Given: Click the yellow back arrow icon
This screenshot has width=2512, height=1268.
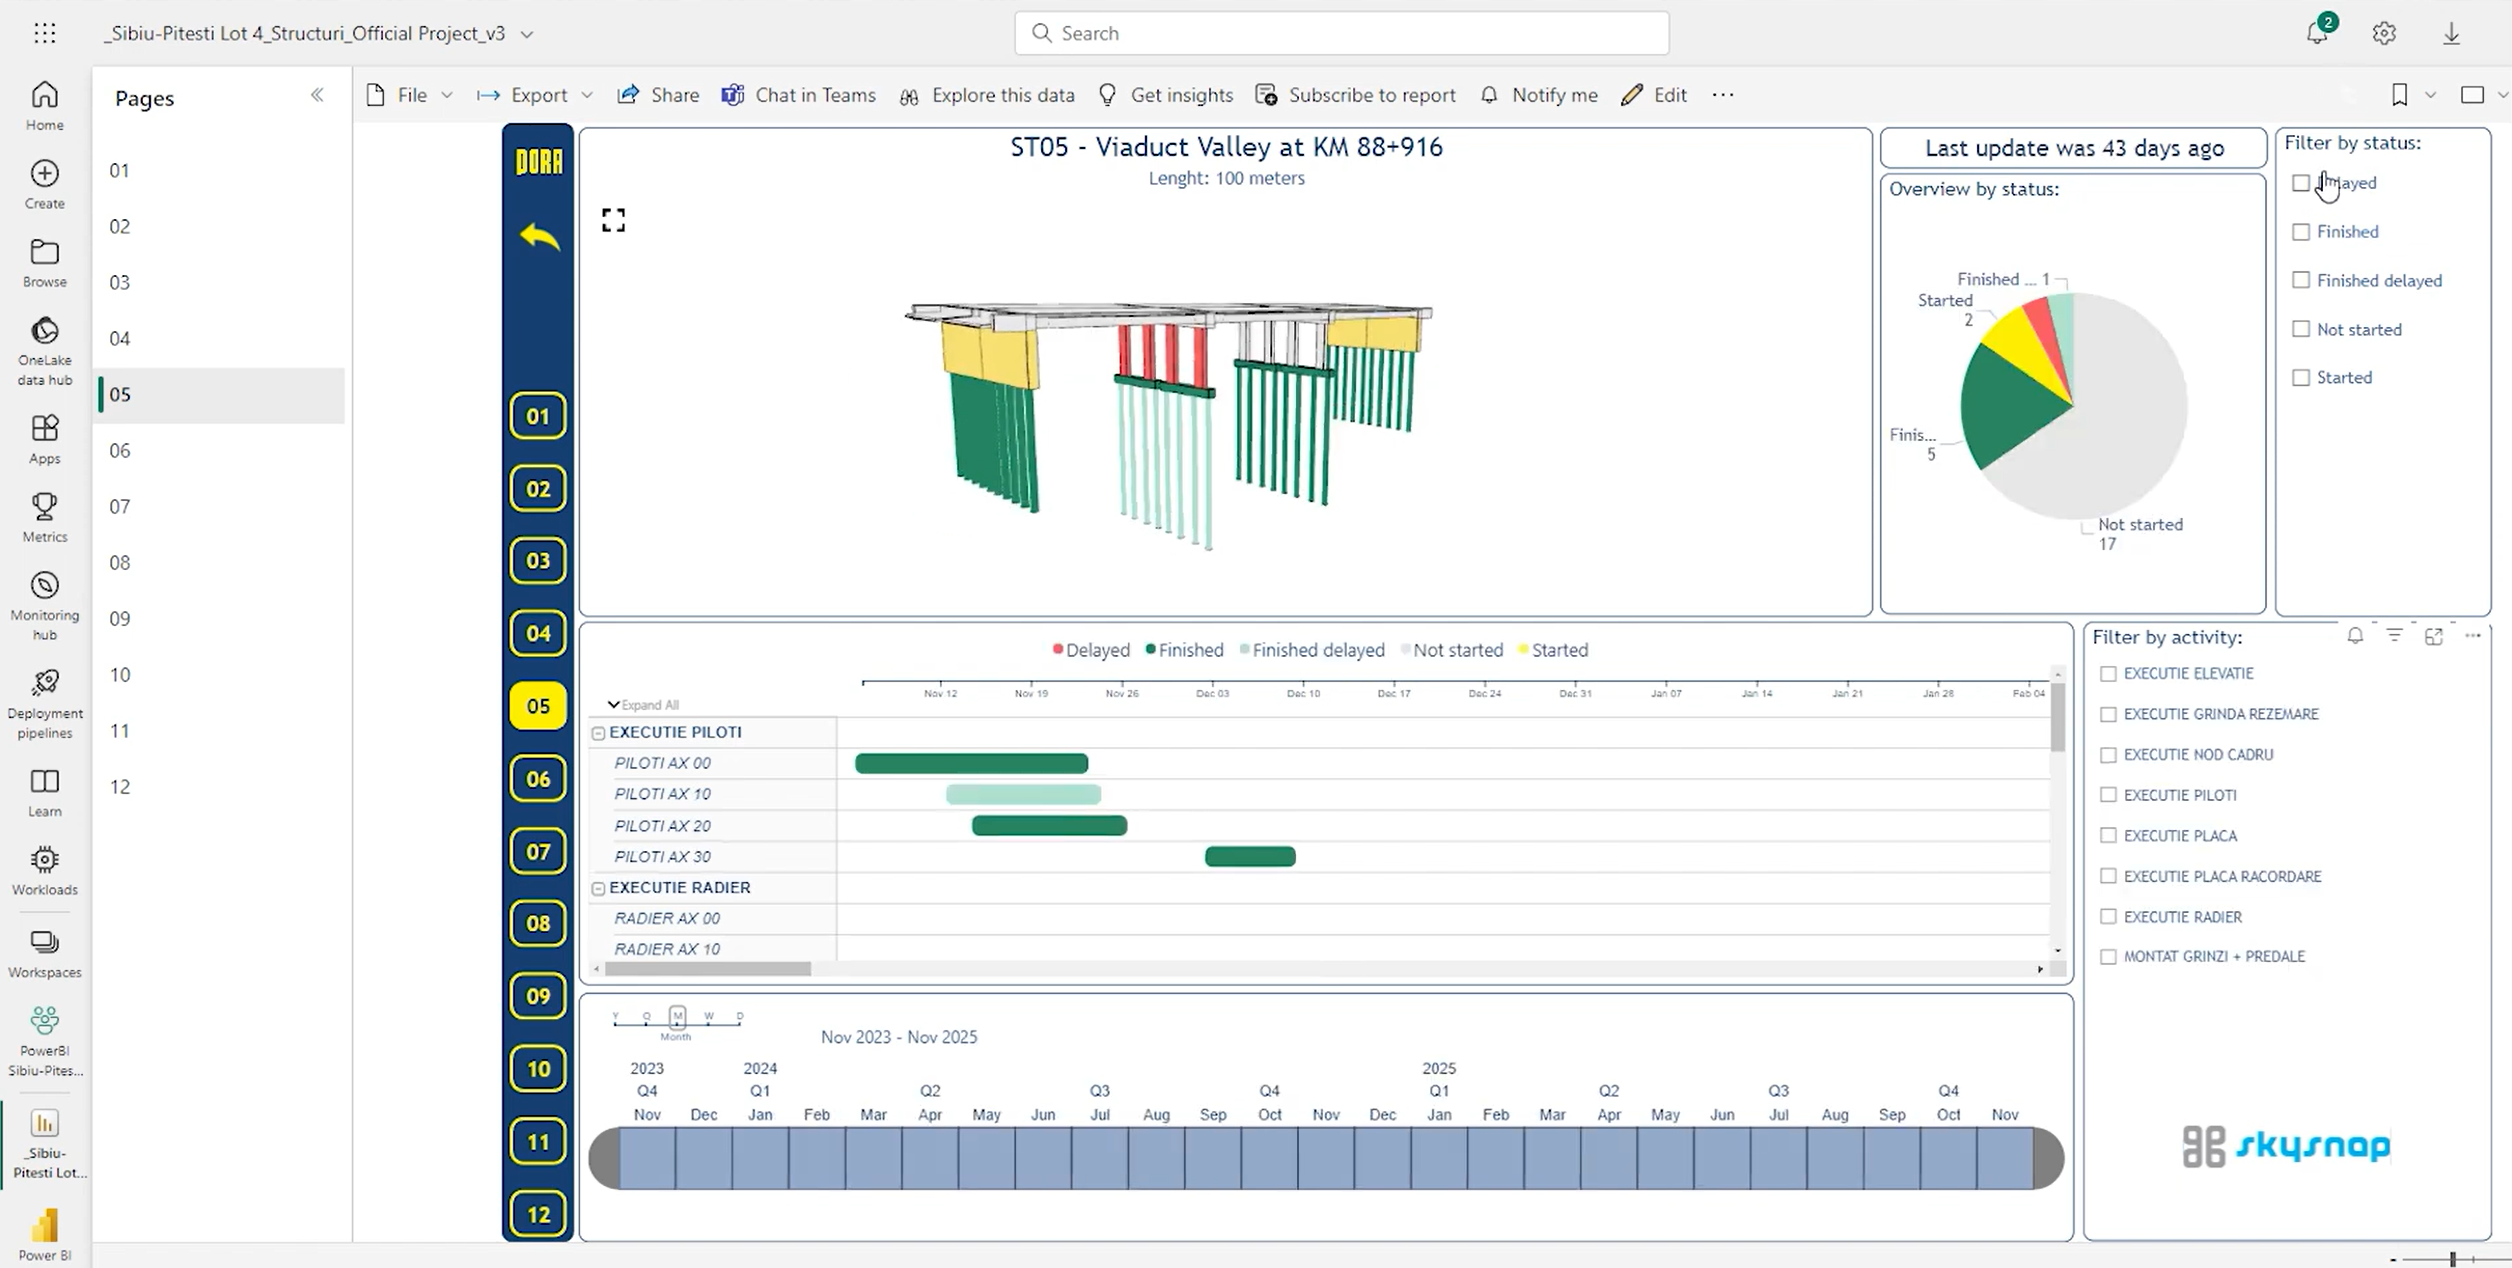Looking at the screenshot, I should [x=539, y=237].
